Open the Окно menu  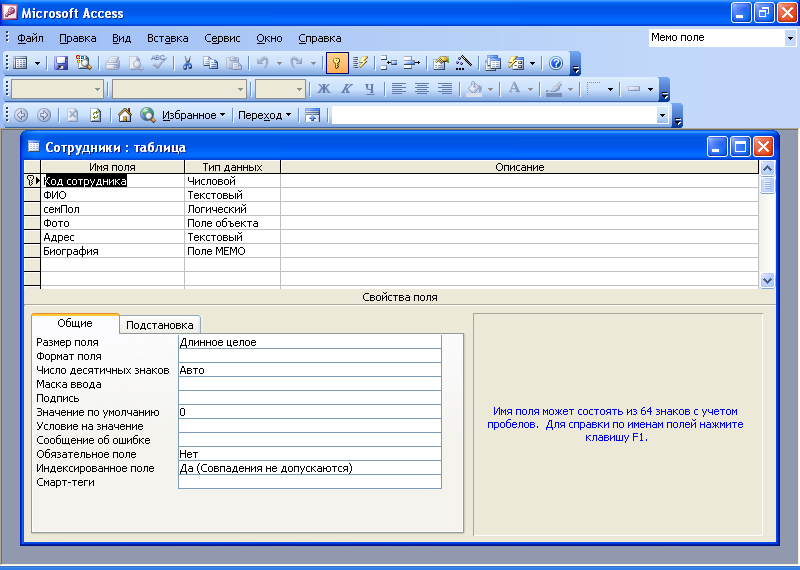point(269,38)
